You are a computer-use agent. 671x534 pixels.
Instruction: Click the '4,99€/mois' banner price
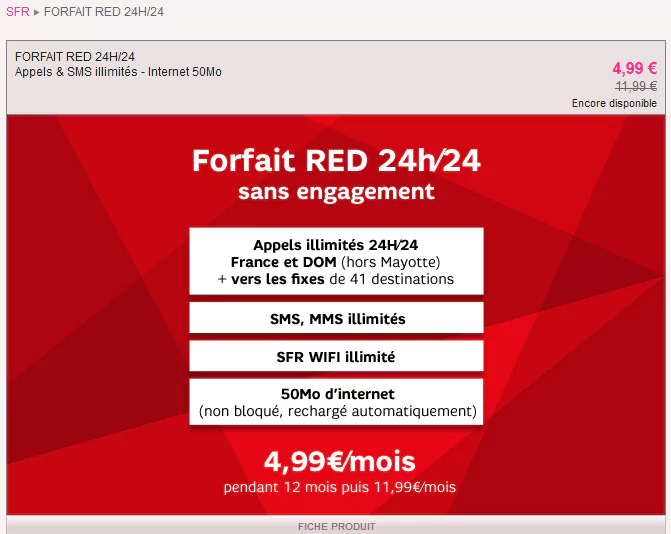(x=339, y=461)
